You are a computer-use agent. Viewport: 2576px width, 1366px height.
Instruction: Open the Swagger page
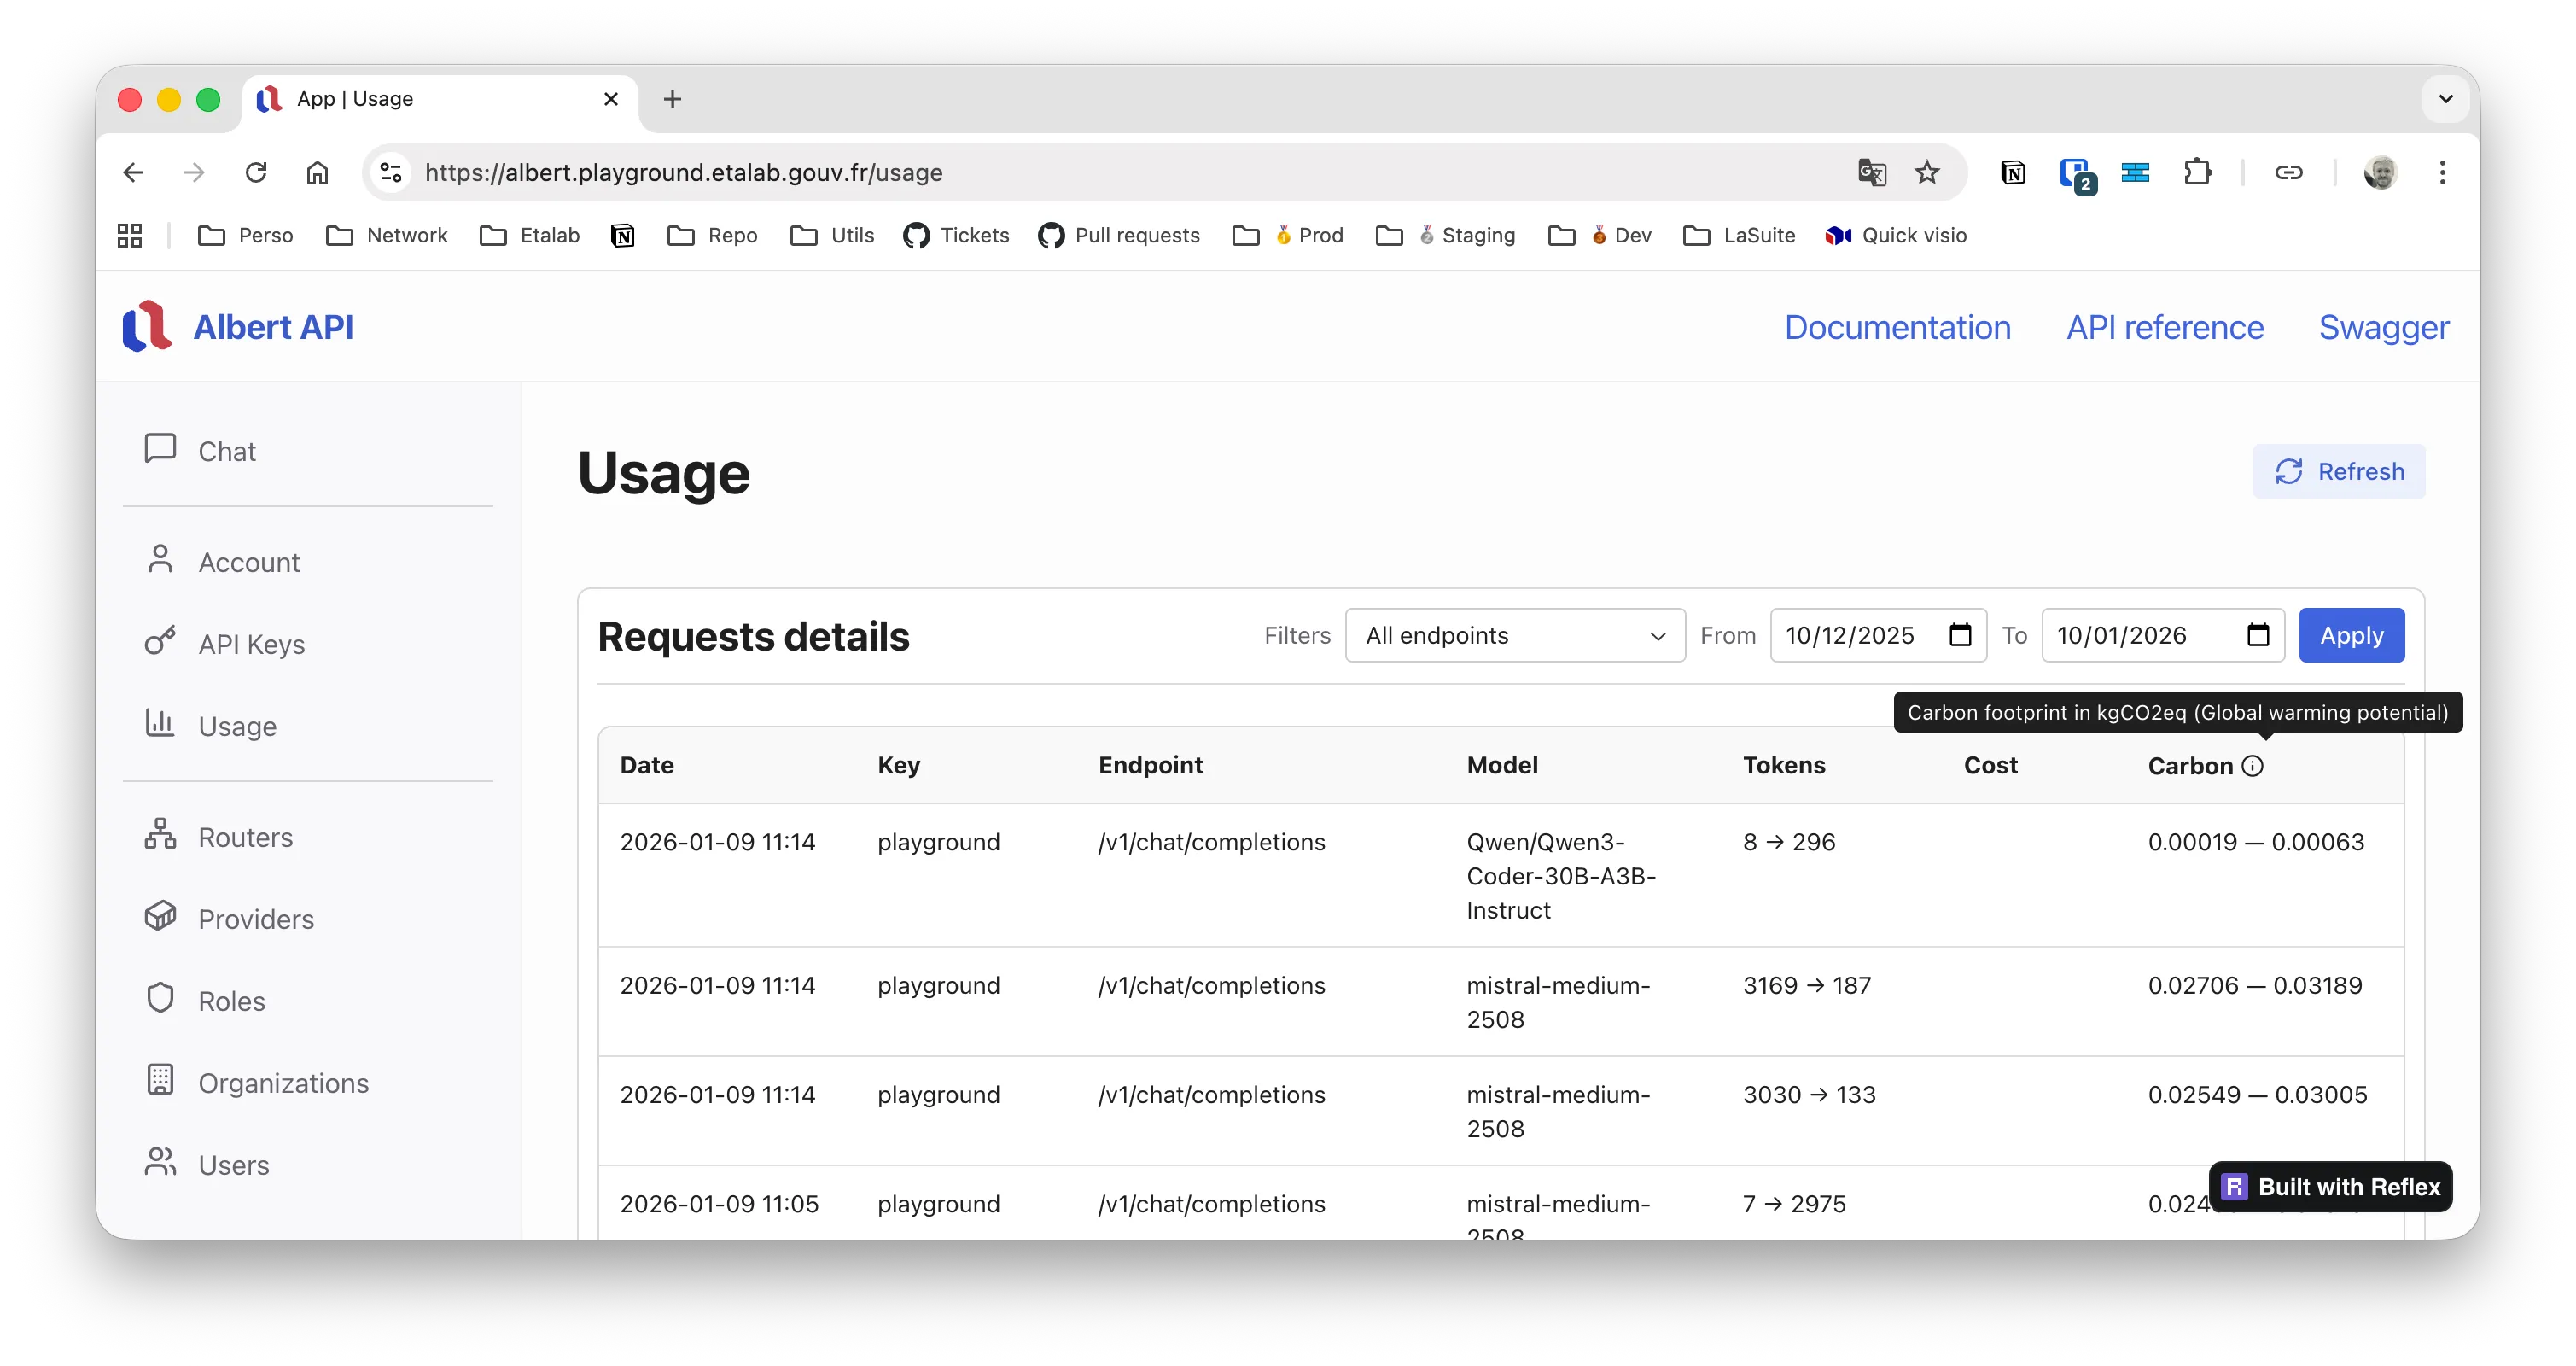tap(2383, 326)
